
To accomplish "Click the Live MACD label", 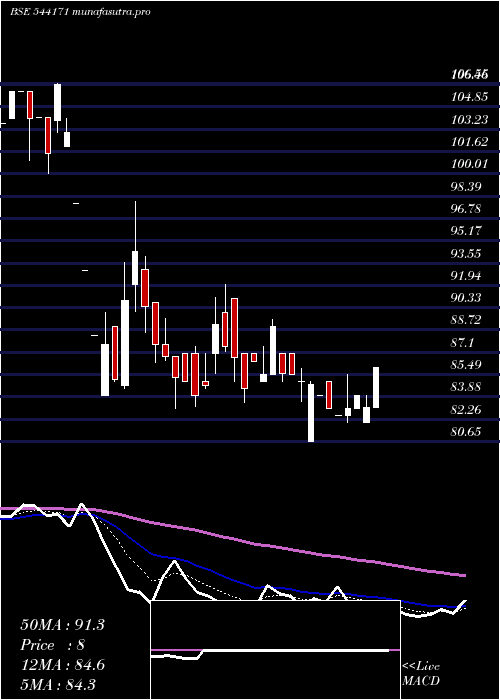I will coord(421,674).
